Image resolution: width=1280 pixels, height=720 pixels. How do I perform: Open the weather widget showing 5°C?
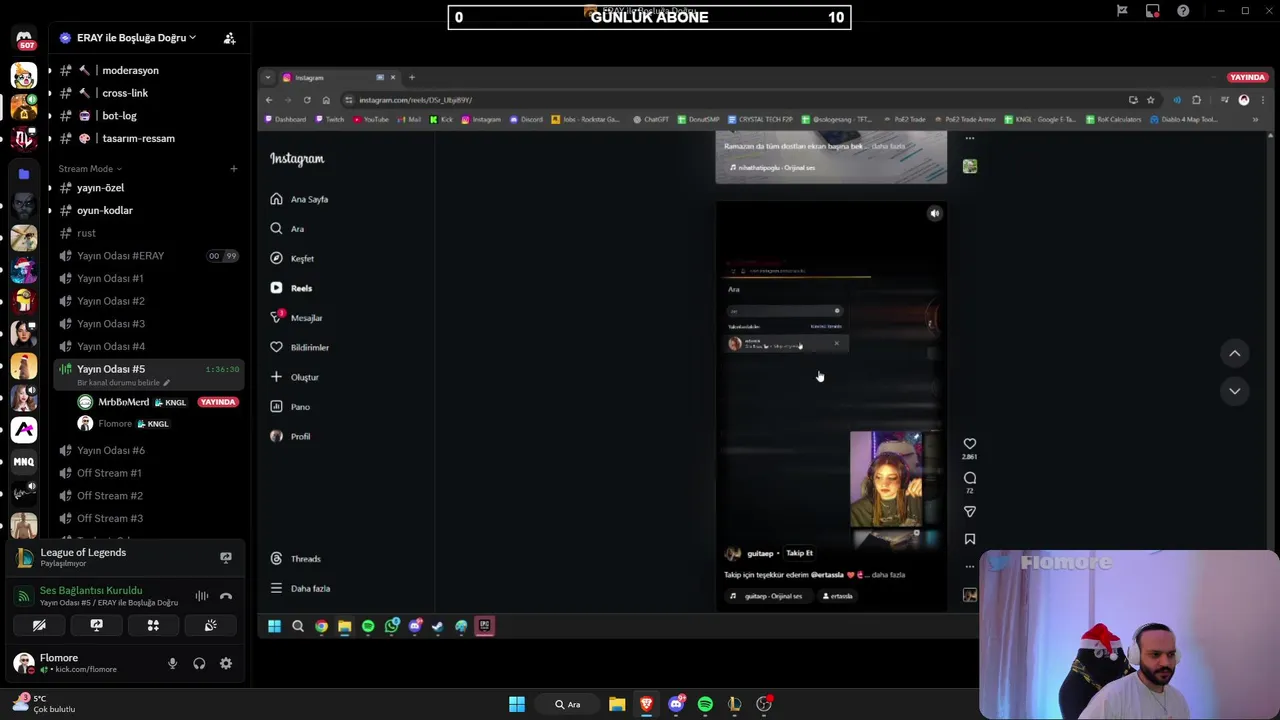pyautogui.click(x=44, y=703)
